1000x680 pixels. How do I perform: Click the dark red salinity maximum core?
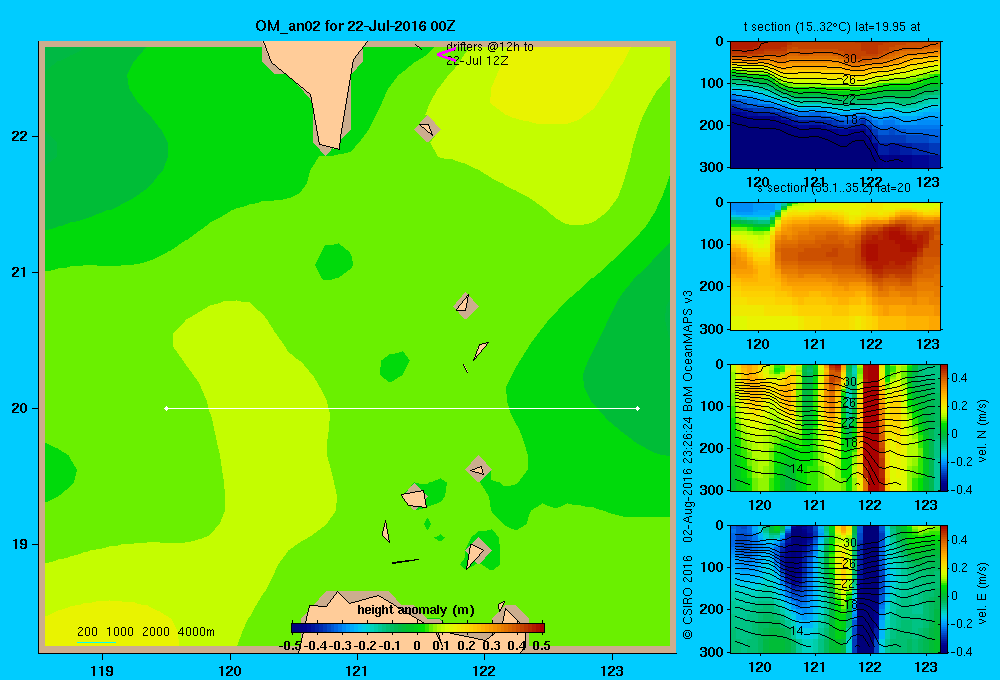coord(893,246)
